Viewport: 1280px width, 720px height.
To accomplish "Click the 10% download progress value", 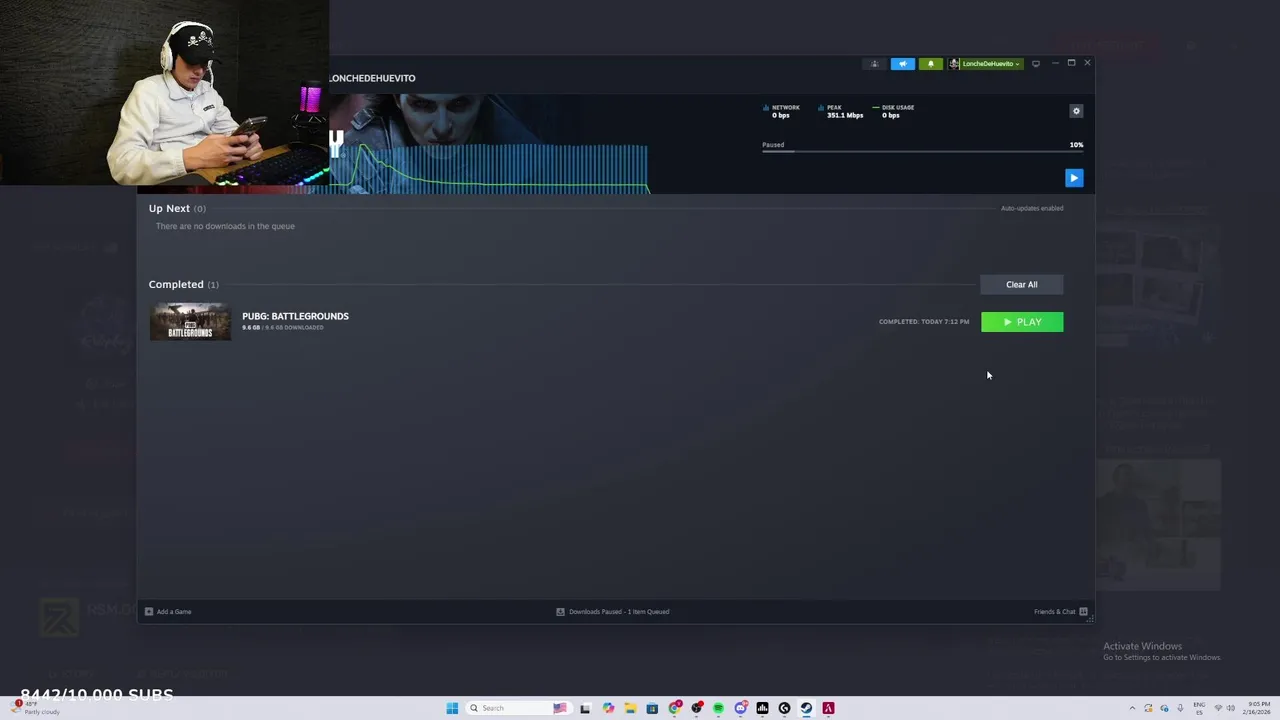I will (x=1076, y=145).
